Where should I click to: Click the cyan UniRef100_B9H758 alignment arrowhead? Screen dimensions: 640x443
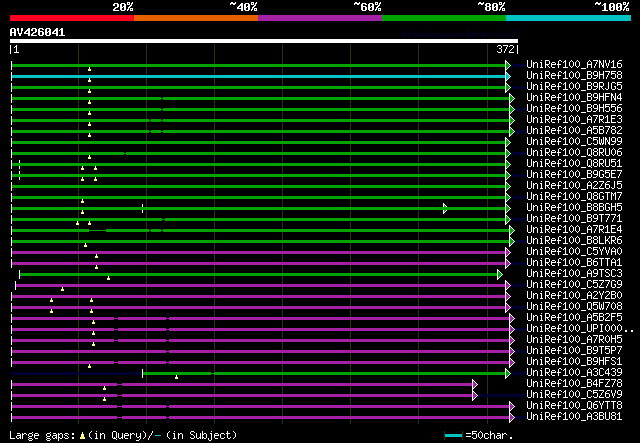(x=508, y=76)
